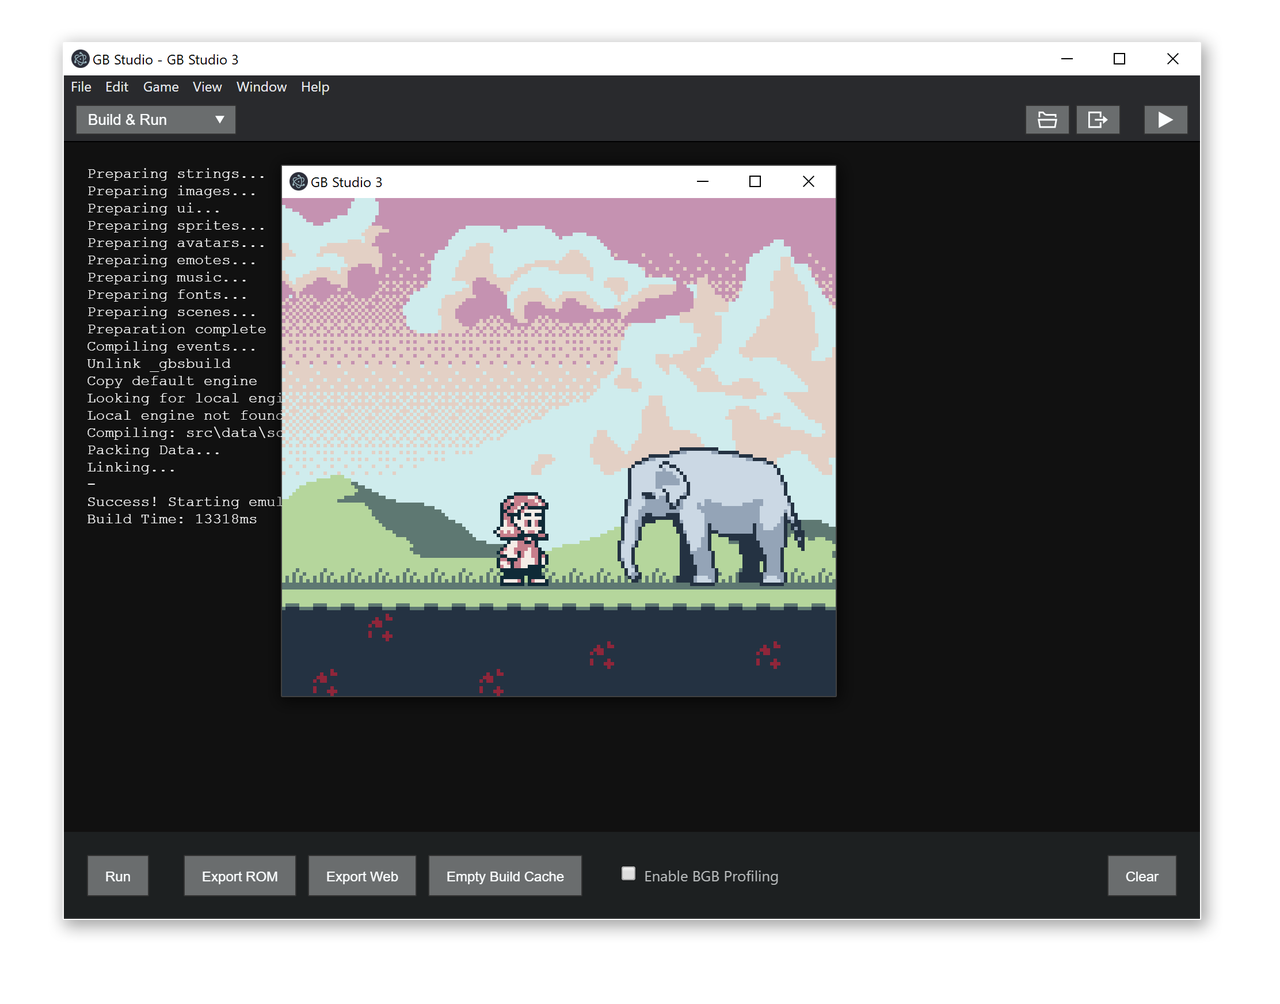1280x1004 pixels.
Task: Enable BGB Profiling checkbox
Action: pyautogui.click(x=628, y=874)
